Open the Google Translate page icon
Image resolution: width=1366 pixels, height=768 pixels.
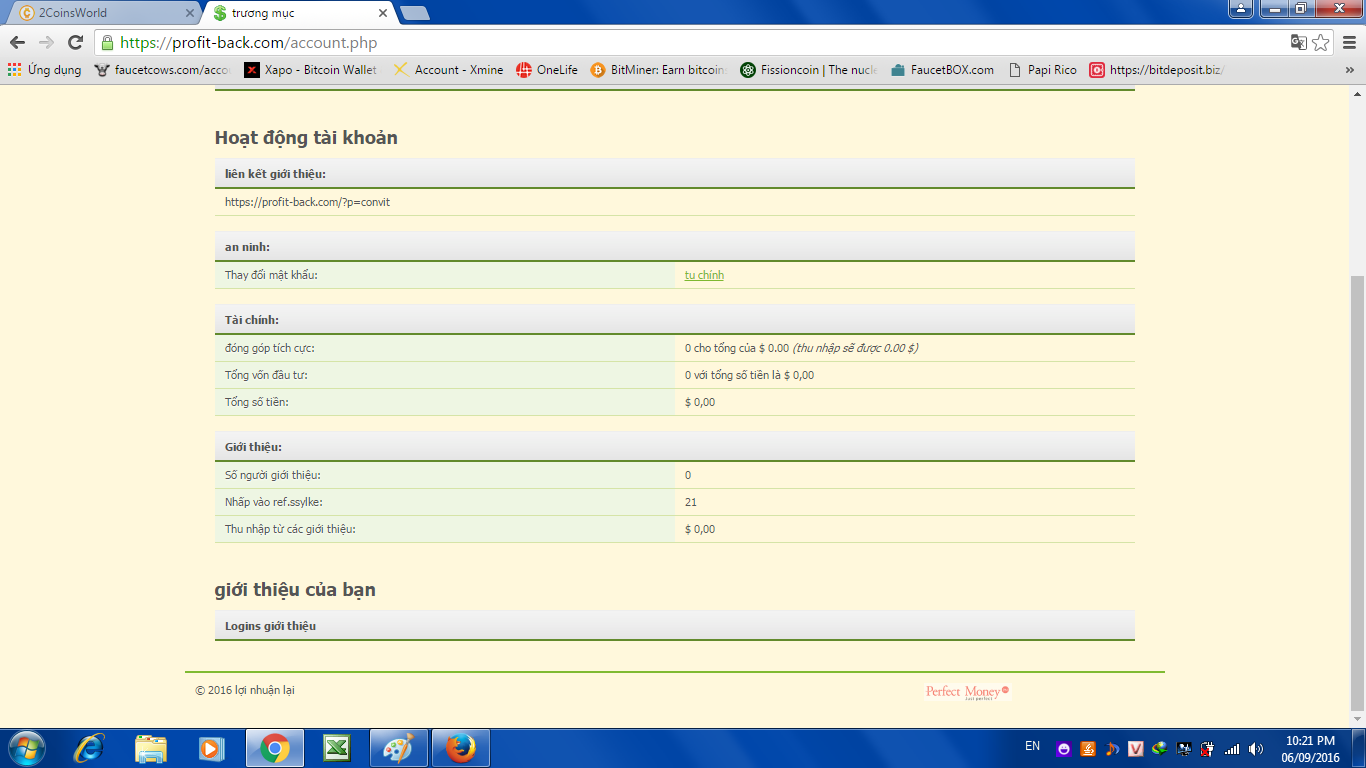coord(1299,43)
